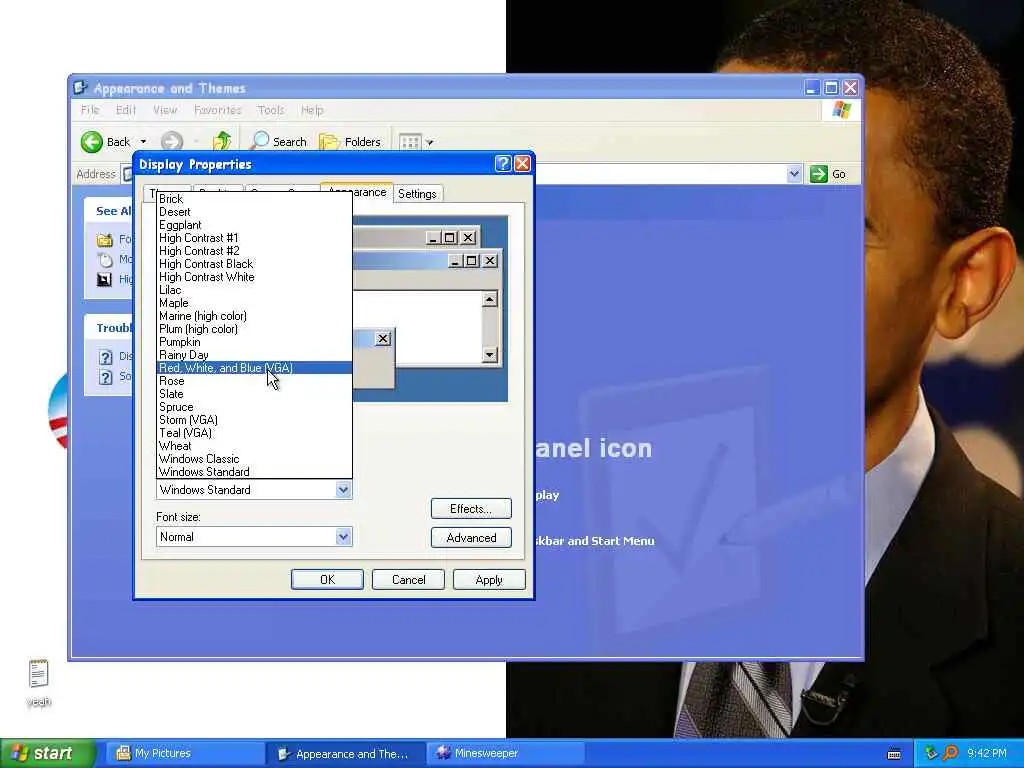Switch to the Settings tab
This screenshot has height=768, width=1024.
click(417, 193)
